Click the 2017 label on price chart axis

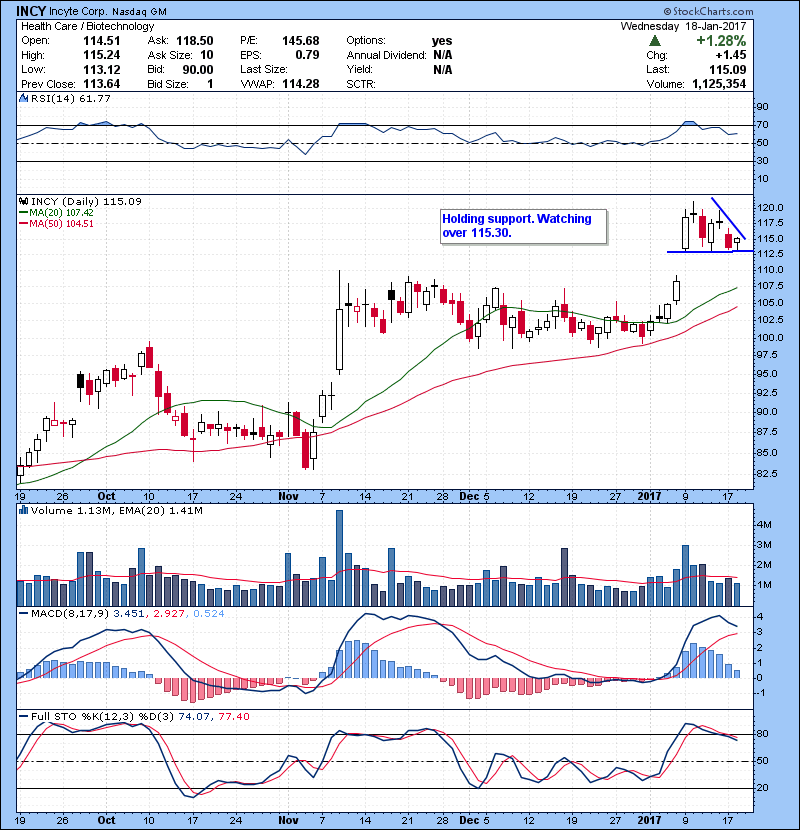click(x=649, y=496)
